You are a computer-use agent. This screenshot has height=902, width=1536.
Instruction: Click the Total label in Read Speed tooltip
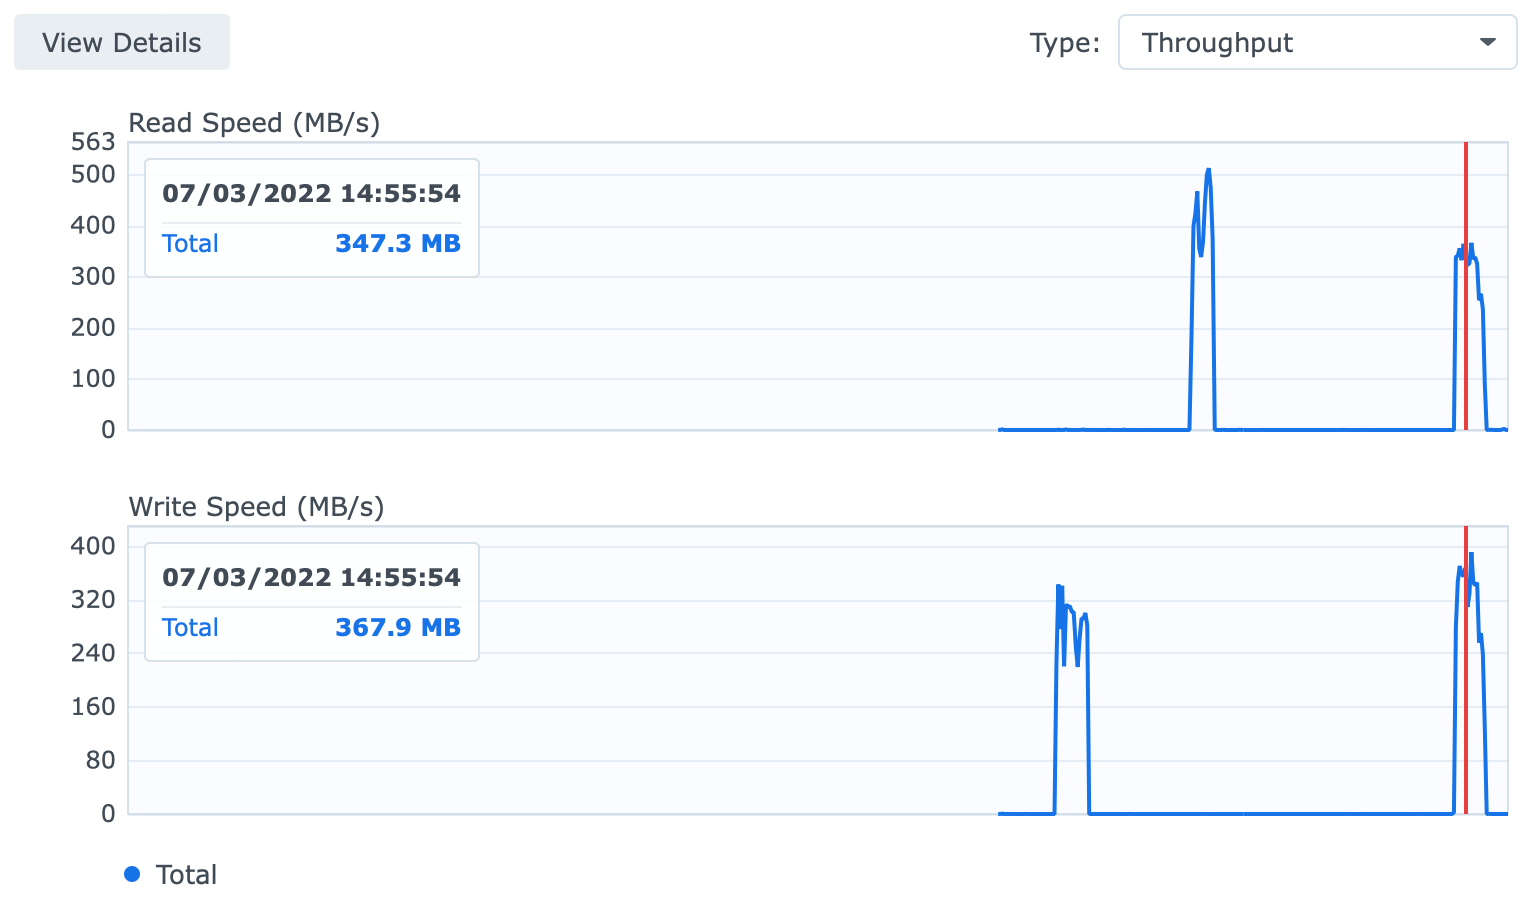click(x=190, y=243)
